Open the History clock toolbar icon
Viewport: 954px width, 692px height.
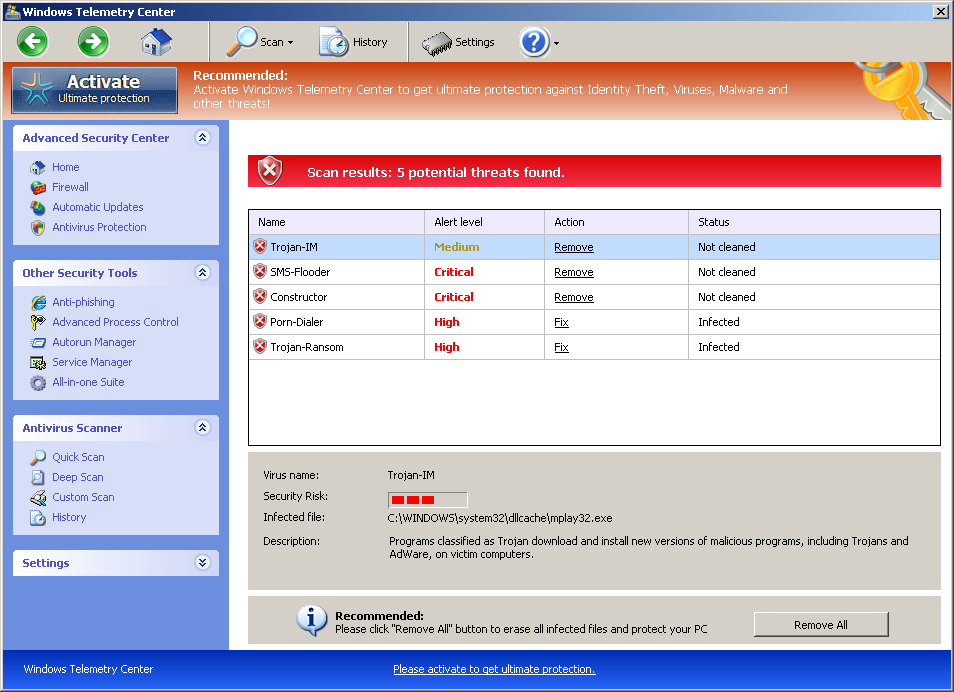[x=333, y=41]
